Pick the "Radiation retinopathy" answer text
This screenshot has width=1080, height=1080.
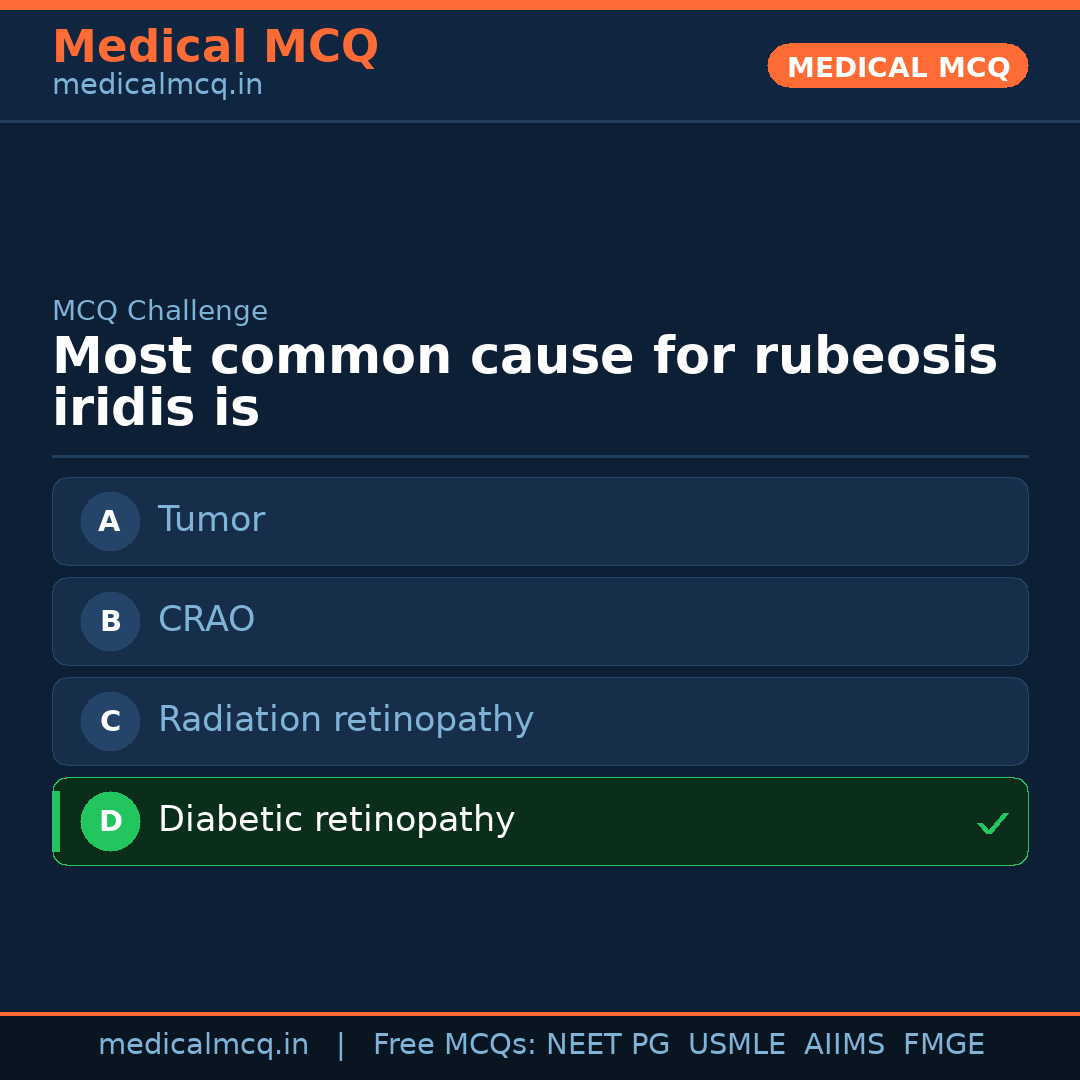(345, 720)
